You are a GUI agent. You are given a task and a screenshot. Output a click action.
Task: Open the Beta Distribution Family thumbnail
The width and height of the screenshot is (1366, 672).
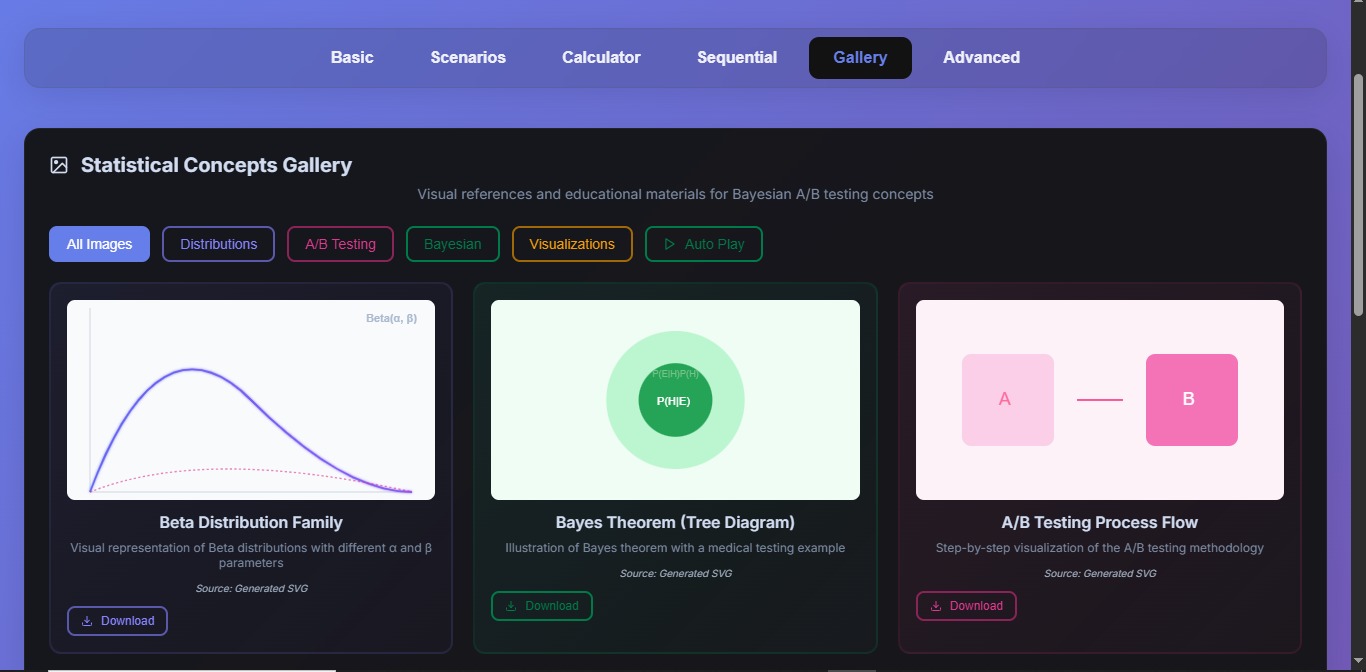pos(251,400)
